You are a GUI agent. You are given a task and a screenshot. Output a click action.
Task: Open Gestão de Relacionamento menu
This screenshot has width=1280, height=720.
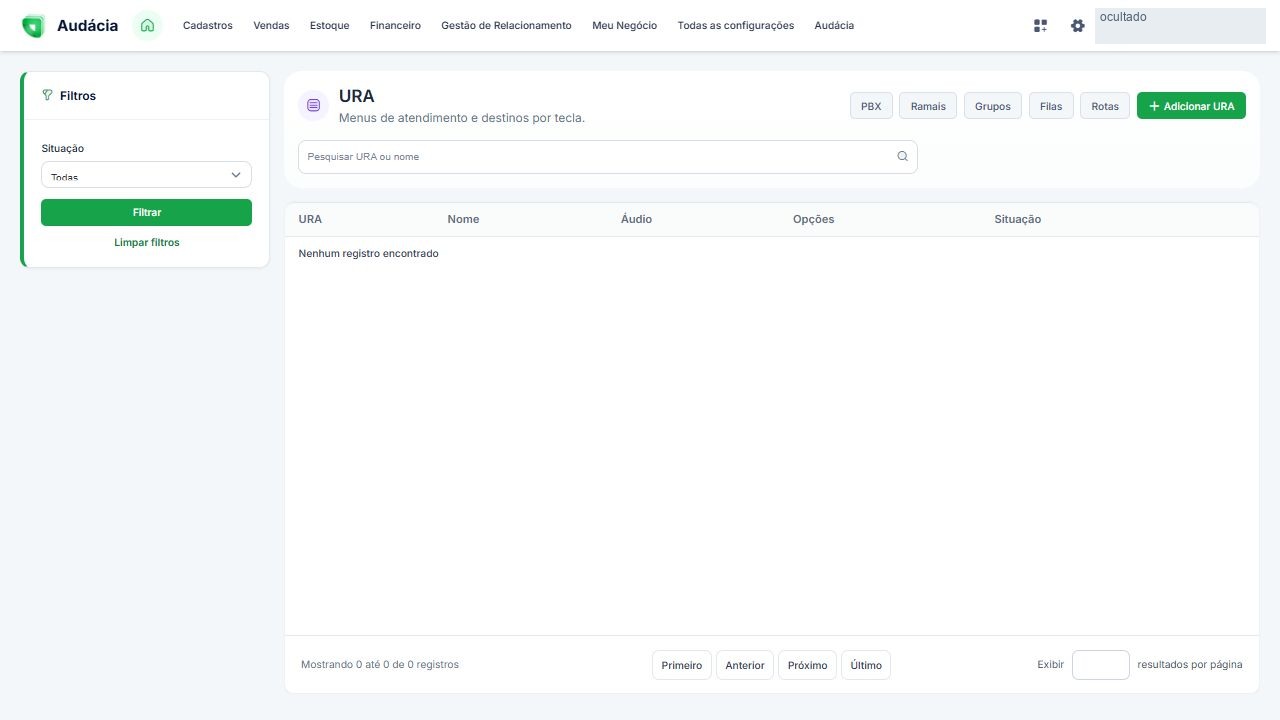pos(506,26)
